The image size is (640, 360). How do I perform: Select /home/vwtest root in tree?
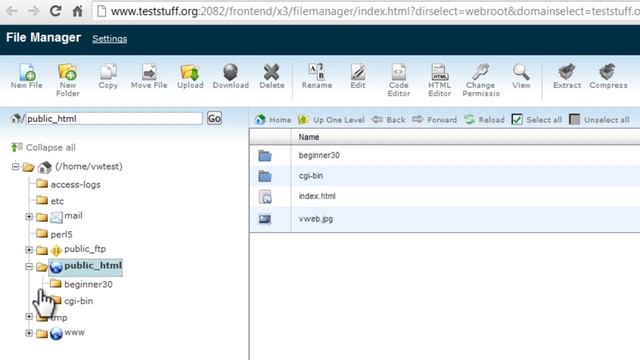(x=89, y=167)
